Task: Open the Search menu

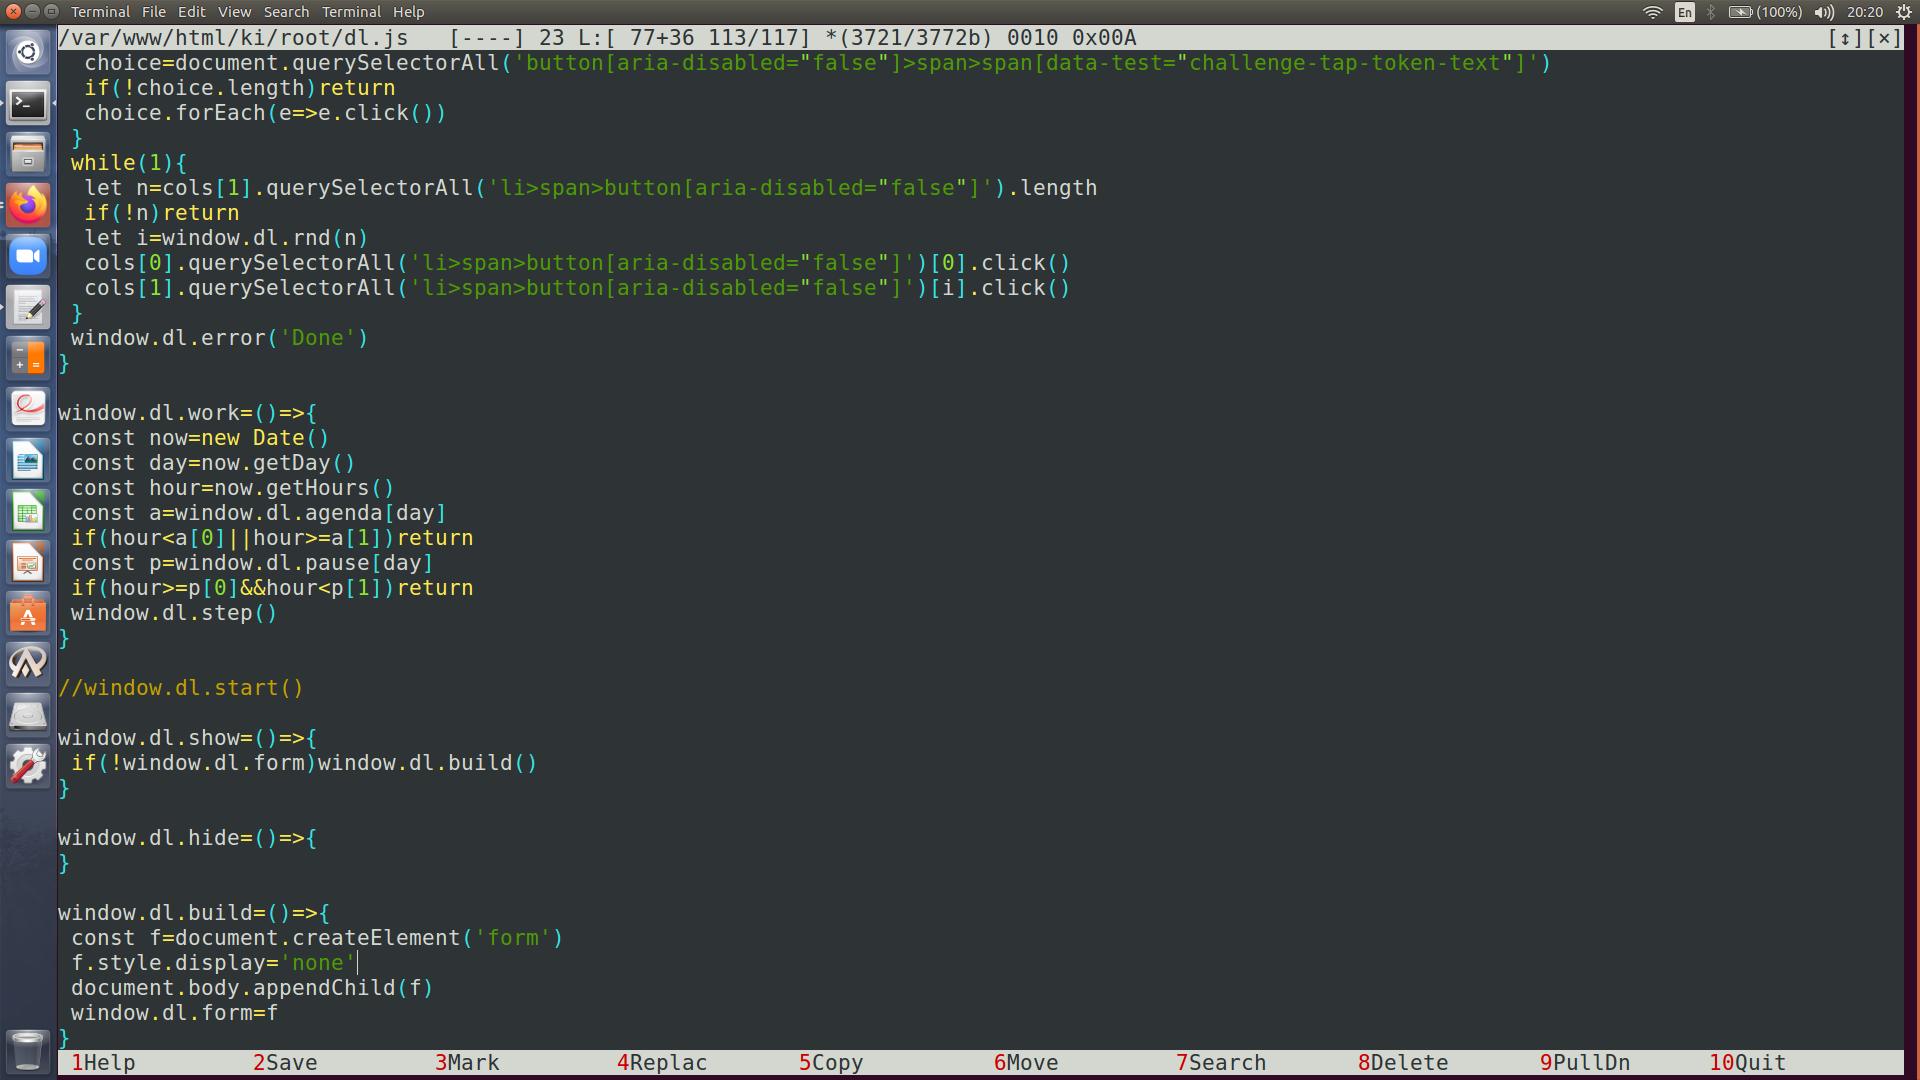Action: (x=286, y=12)
